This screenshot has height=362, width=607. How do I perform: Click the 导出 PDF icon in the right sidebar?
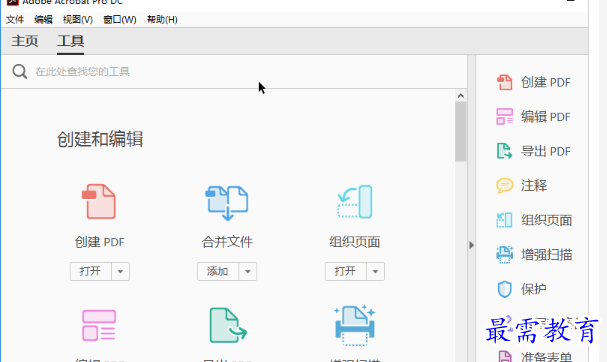(x=504, y=151)
